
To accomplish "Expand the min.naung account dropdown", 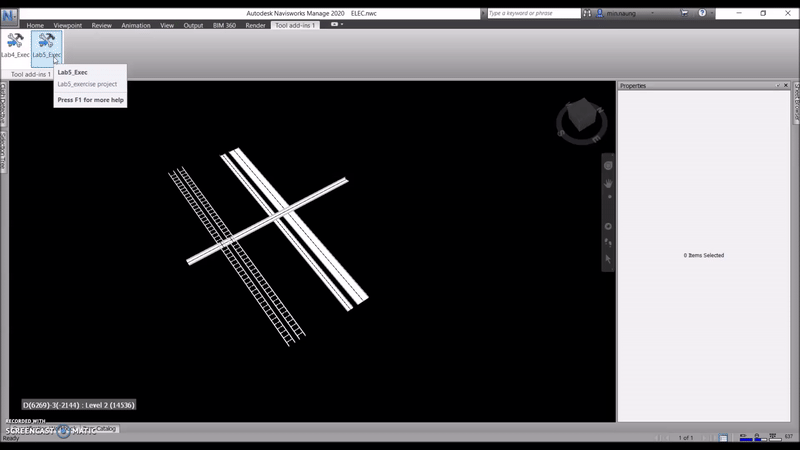I will point(651,13).
